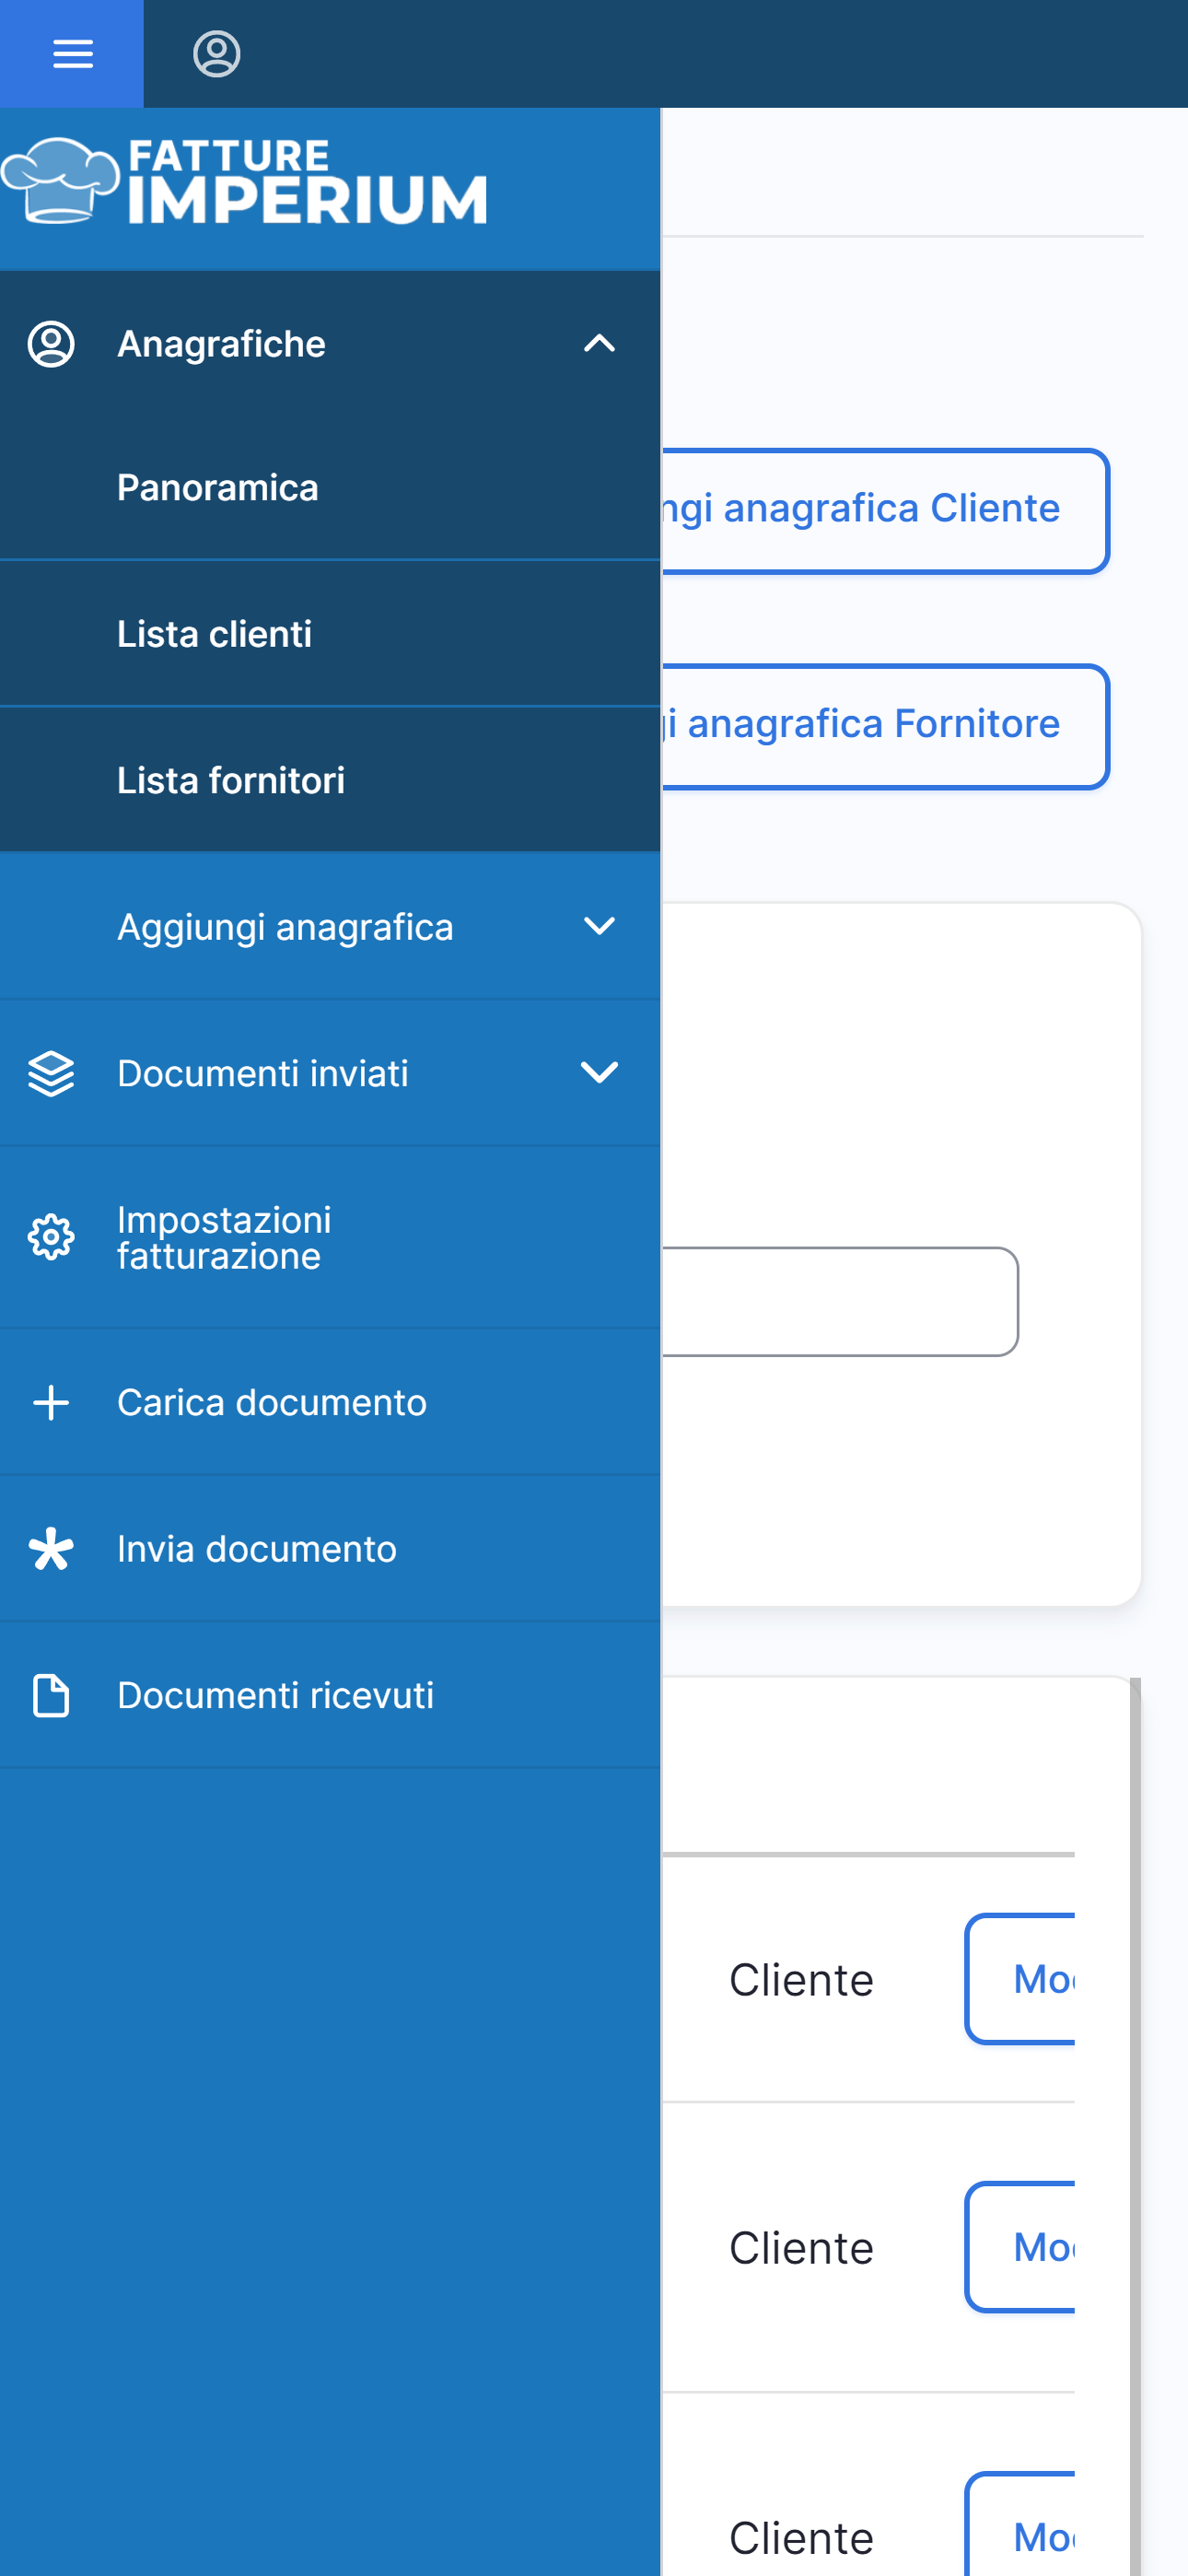This screenshot has width=1188, height=2576.
Task: Collapse the Anagrafiche section chevron
Action: 599,344
